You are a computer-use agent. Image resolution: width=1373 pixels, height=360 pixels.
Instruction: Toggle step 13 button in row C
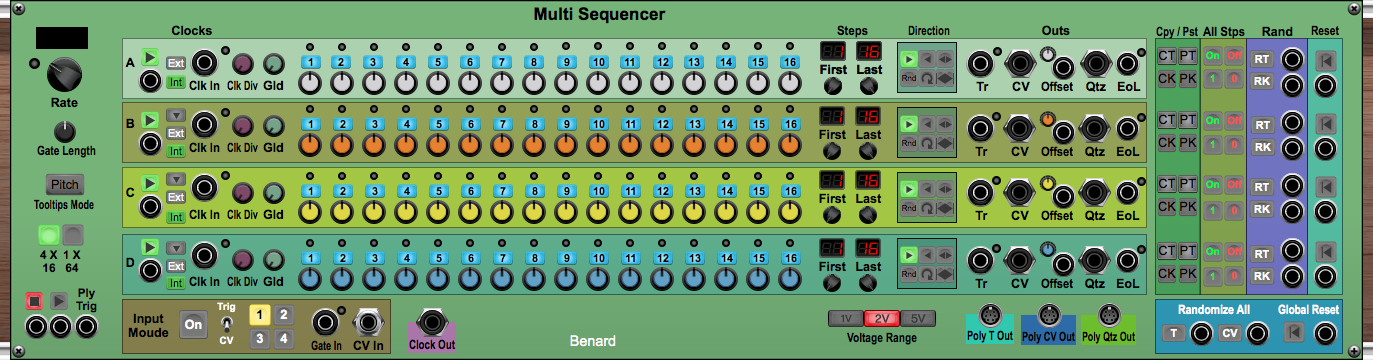point(694,191)
